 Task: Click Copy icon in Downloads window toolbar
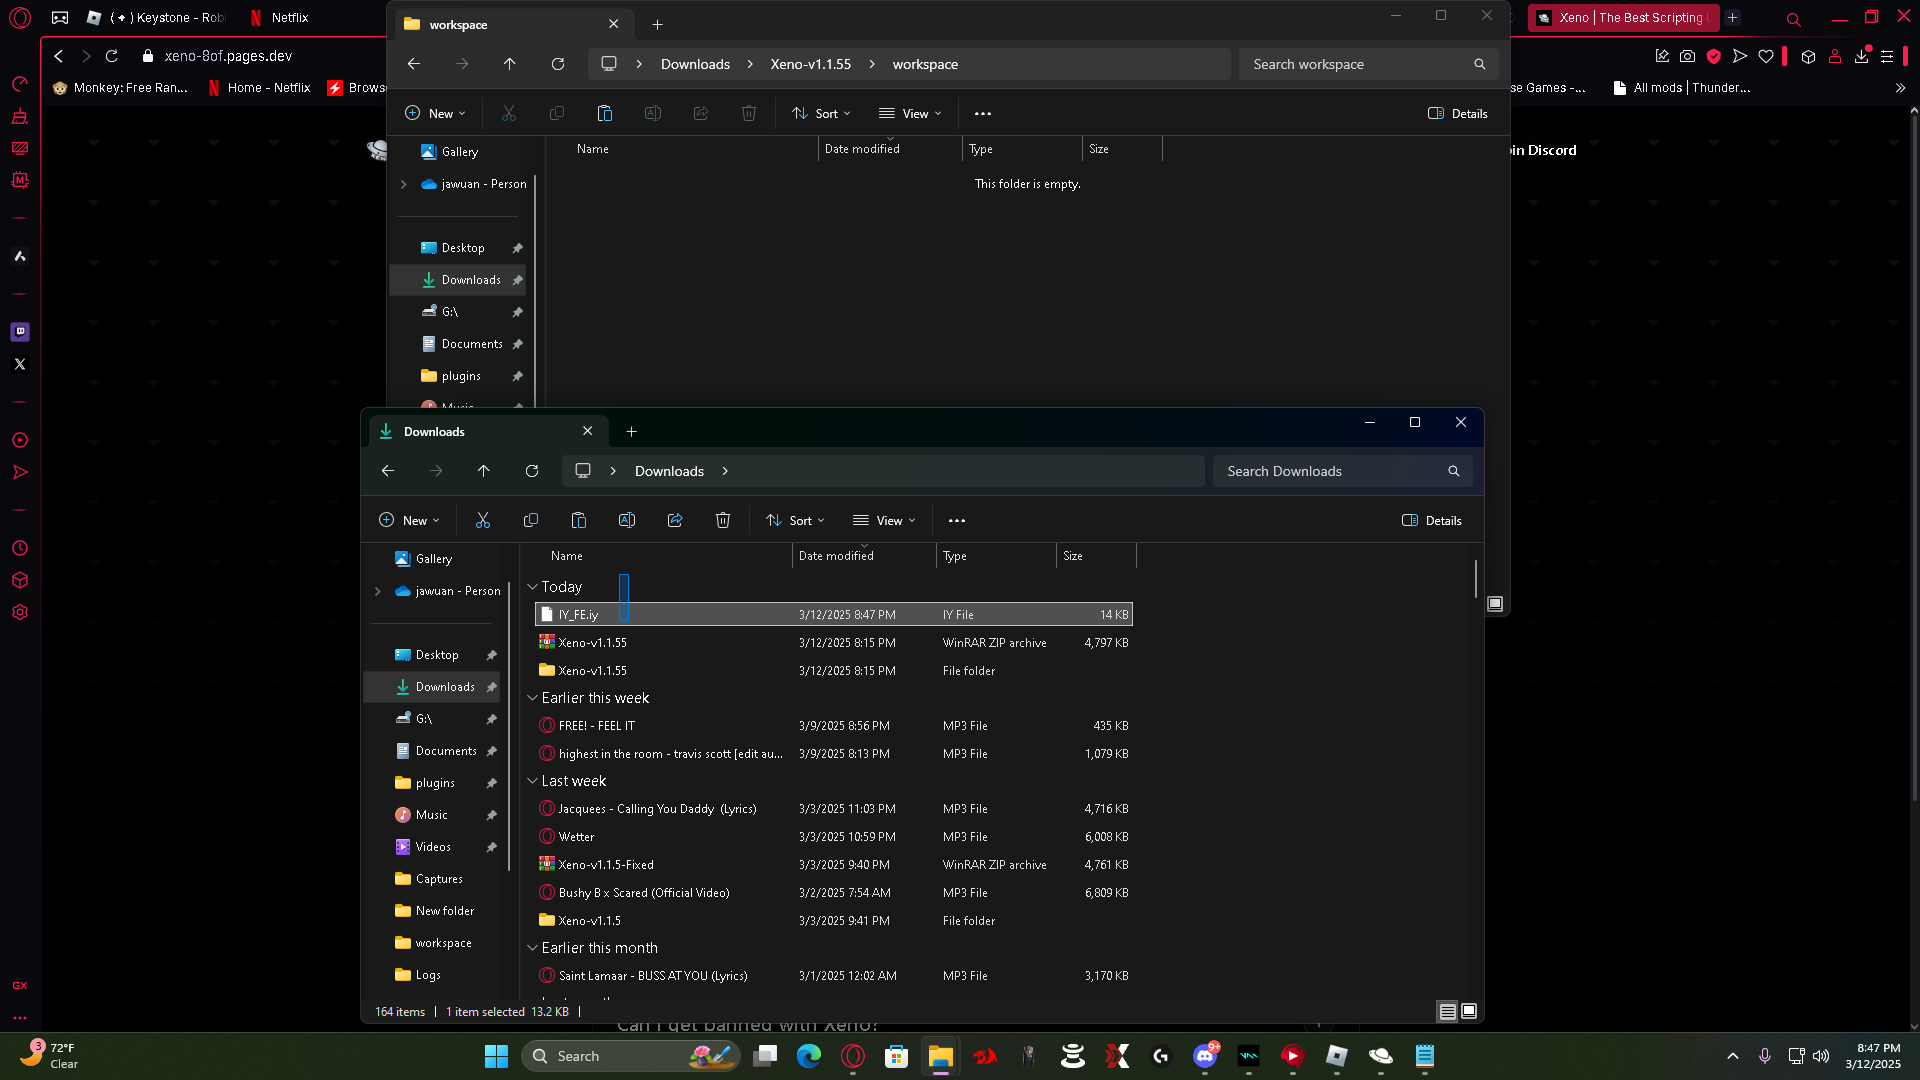[x=531, y=521]
